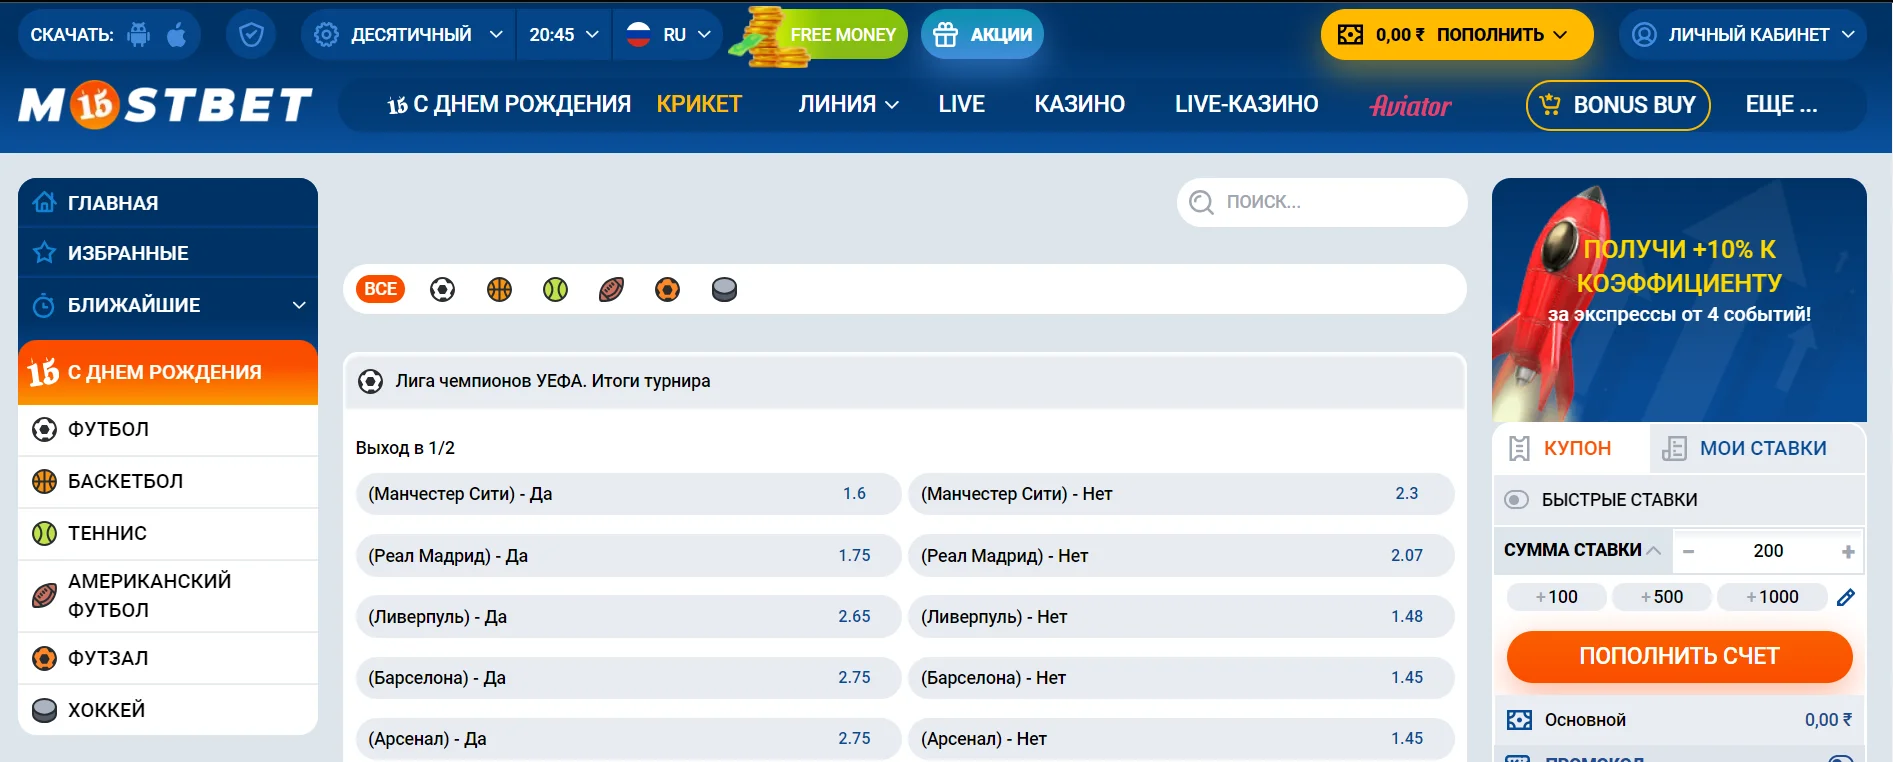
Task: Select Манчестер Сити Да odds 1.6
Action: (x=628, y=494)
